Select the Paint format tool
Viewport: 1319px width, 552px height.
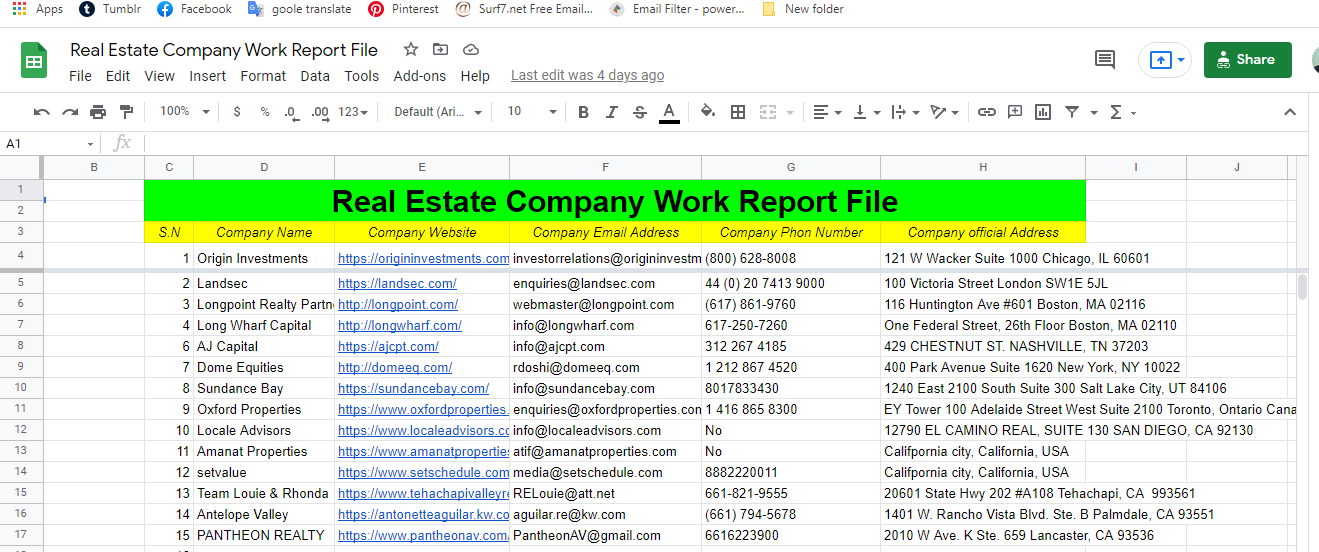126,112
